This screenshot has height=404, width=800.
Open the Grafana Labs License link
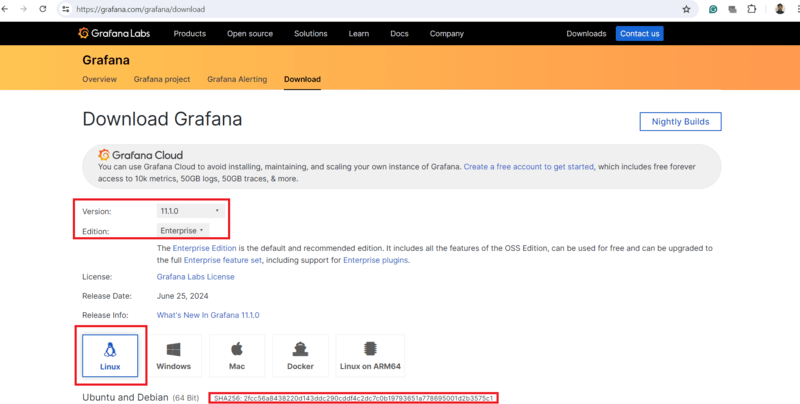pos(195,277)
